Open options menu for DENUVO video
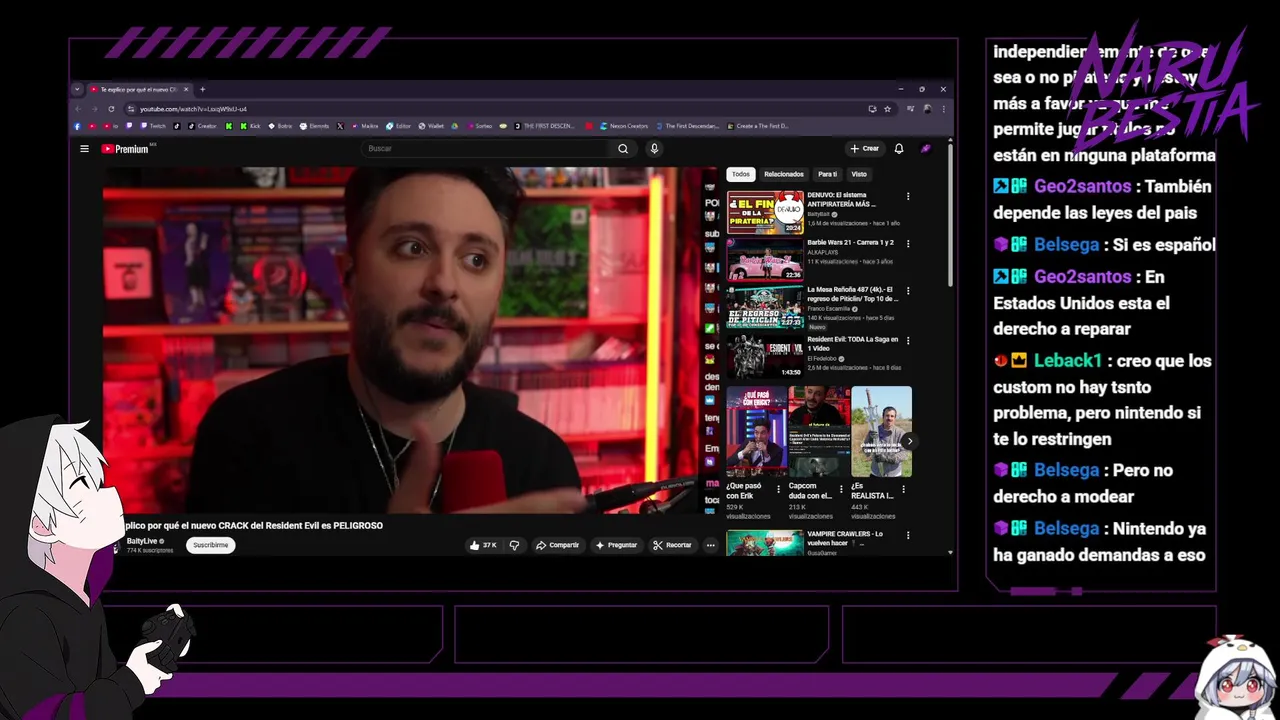This screenshot has height=720, width=1280. 908,196
